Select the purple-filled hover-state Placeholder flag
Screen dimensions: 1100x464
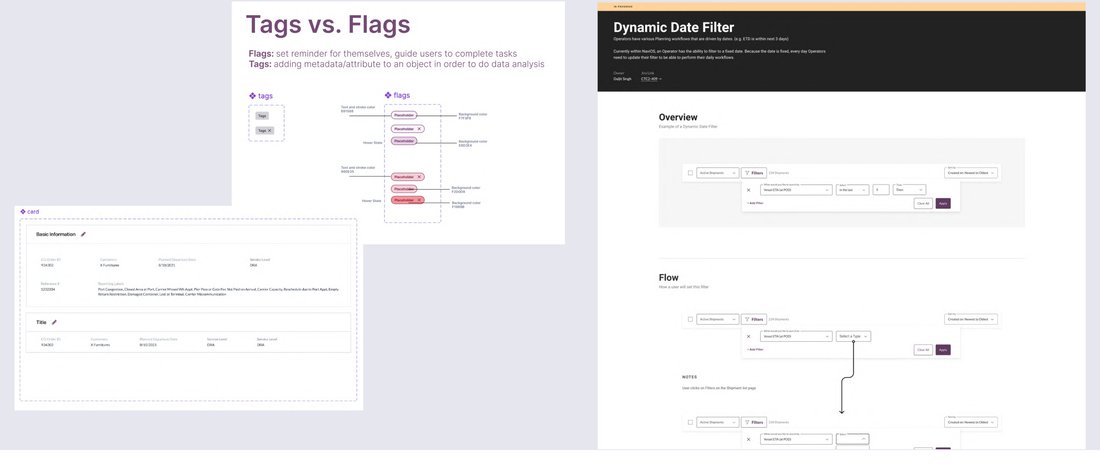404,141
